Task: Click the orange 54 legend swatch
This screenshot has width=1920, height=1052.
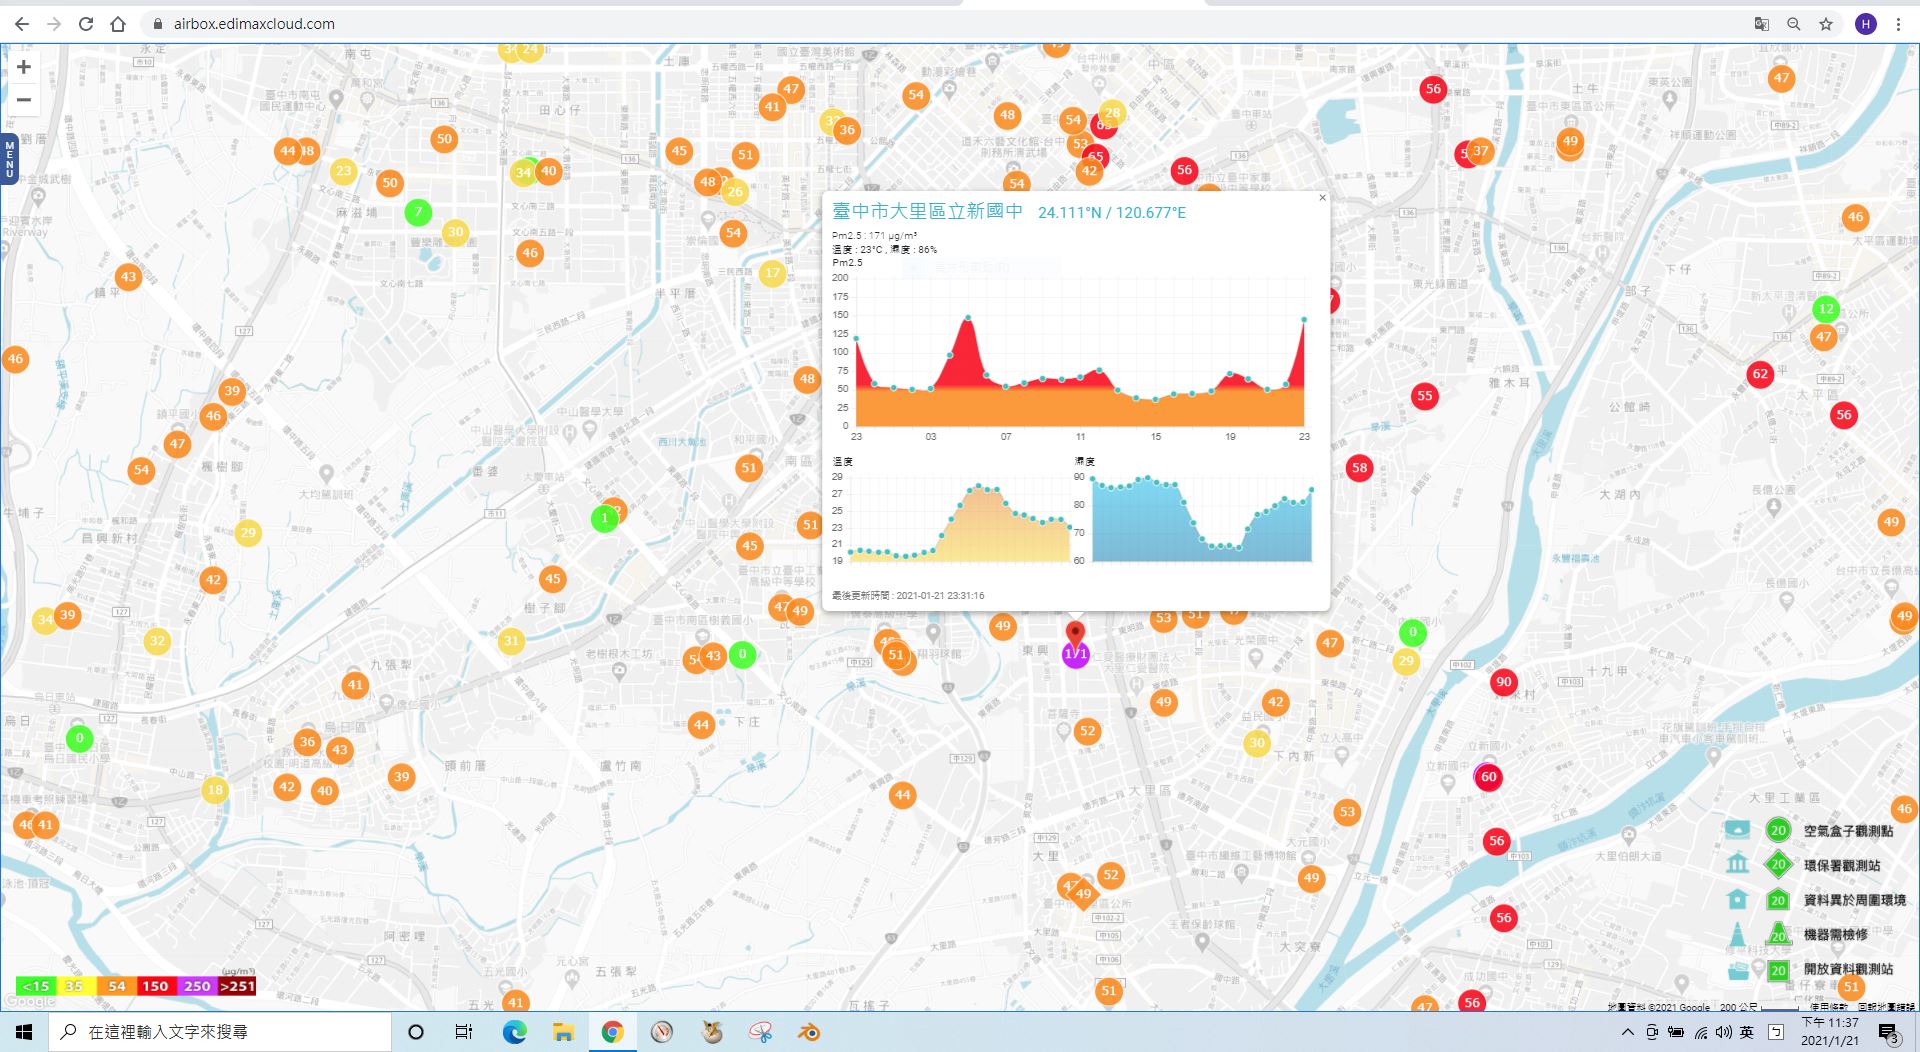Action: pyautogui.click(x=116, y=986)
